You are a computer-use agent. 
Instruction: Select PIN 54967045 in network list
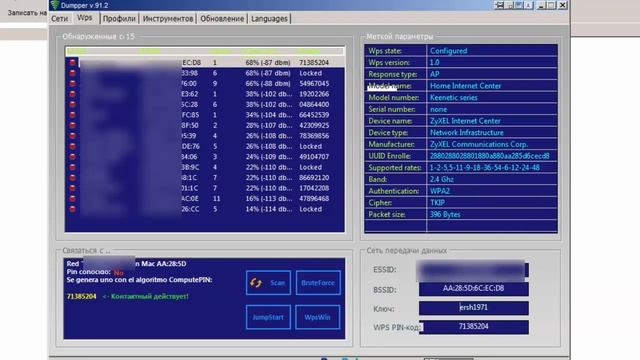[314, 83]
